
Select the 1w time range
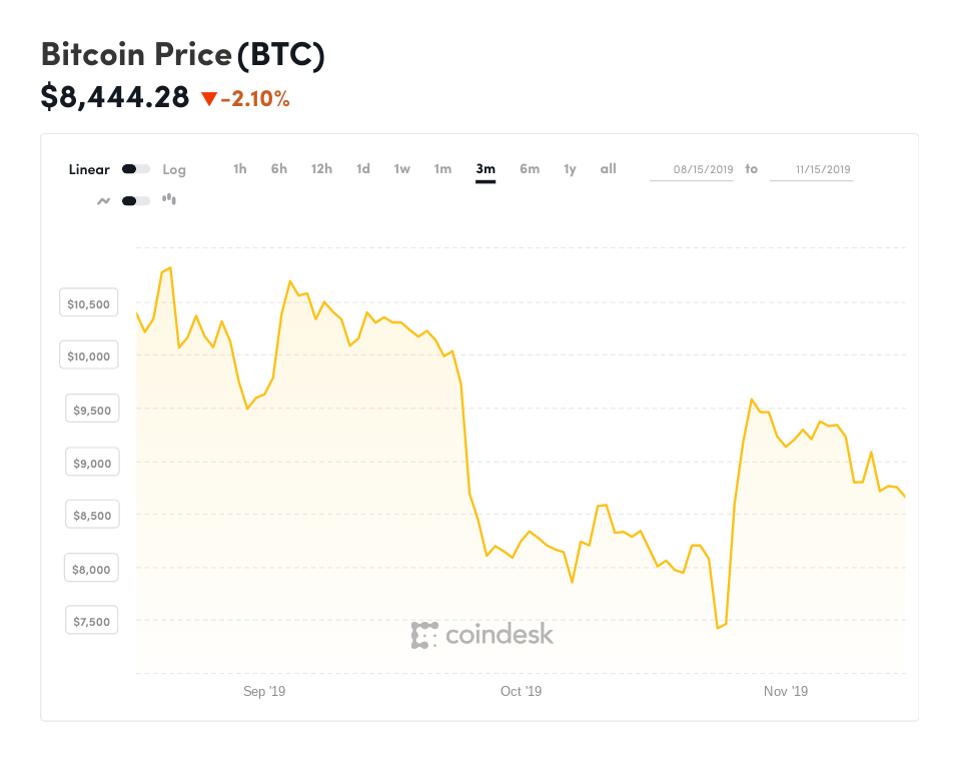point(401,169)
